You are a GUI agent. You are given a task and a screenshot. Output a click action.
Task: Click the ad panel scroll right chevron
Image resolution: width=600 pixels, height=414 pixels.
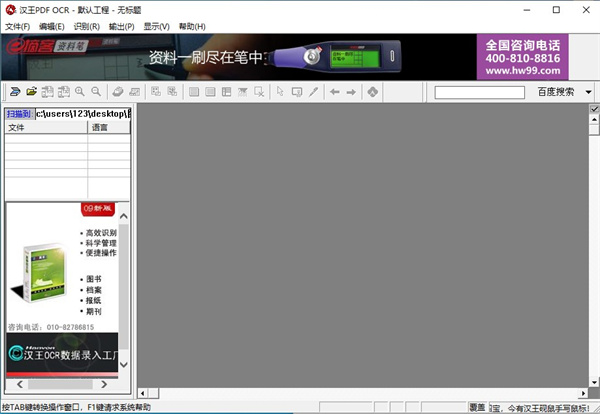(x=104, y=384)
